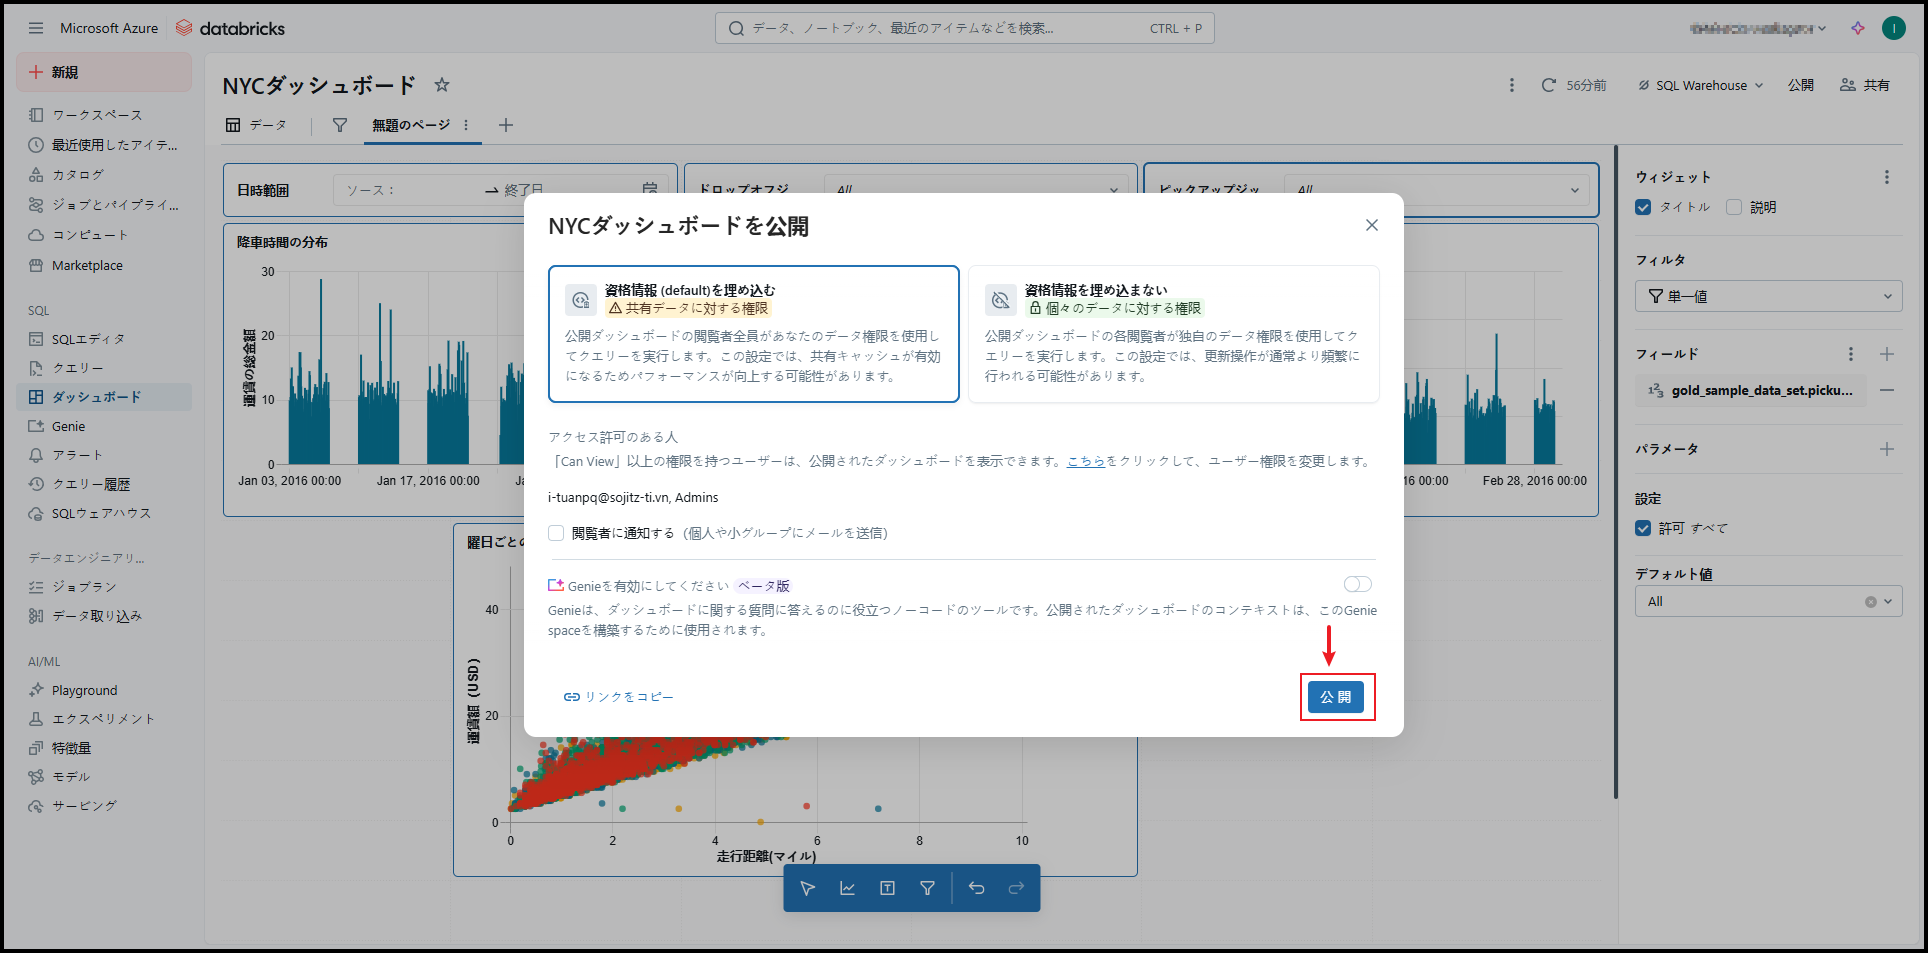The height and width of the screenshot is (953, 1928).
Task: Open カタログ in the sidebar
Action: (x=104, y=175)
